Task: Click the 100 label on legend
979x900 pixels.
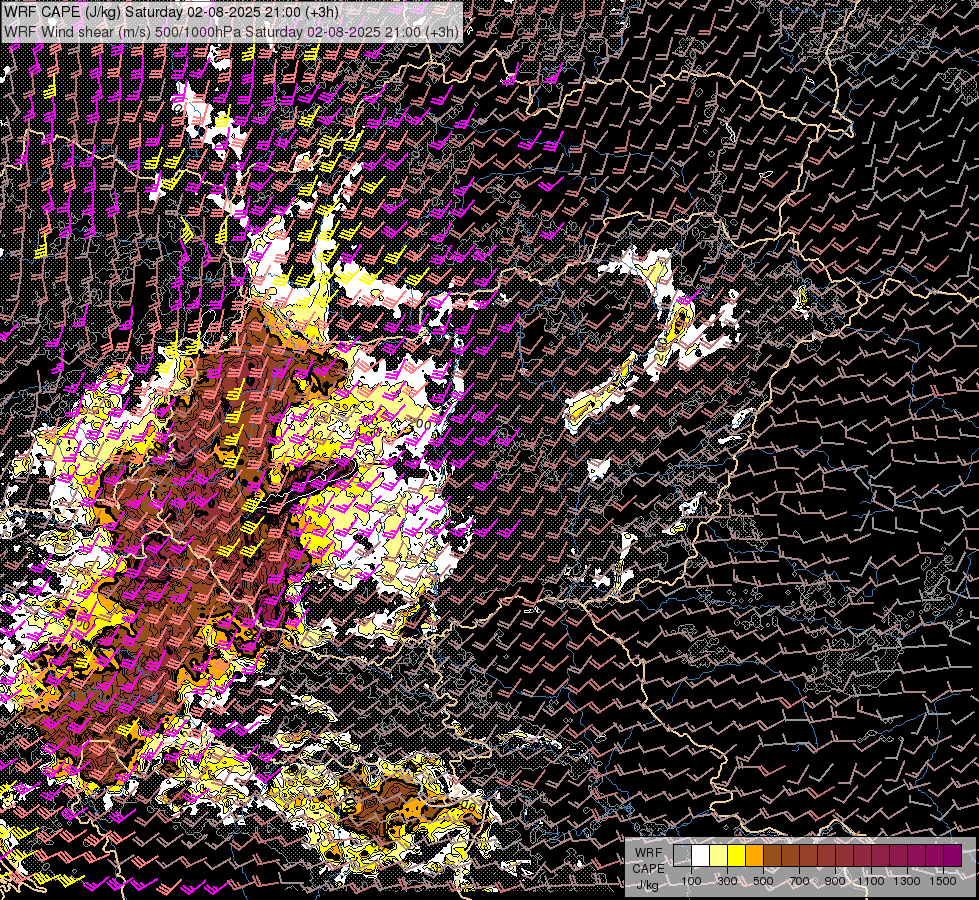Action: [691, 881]
